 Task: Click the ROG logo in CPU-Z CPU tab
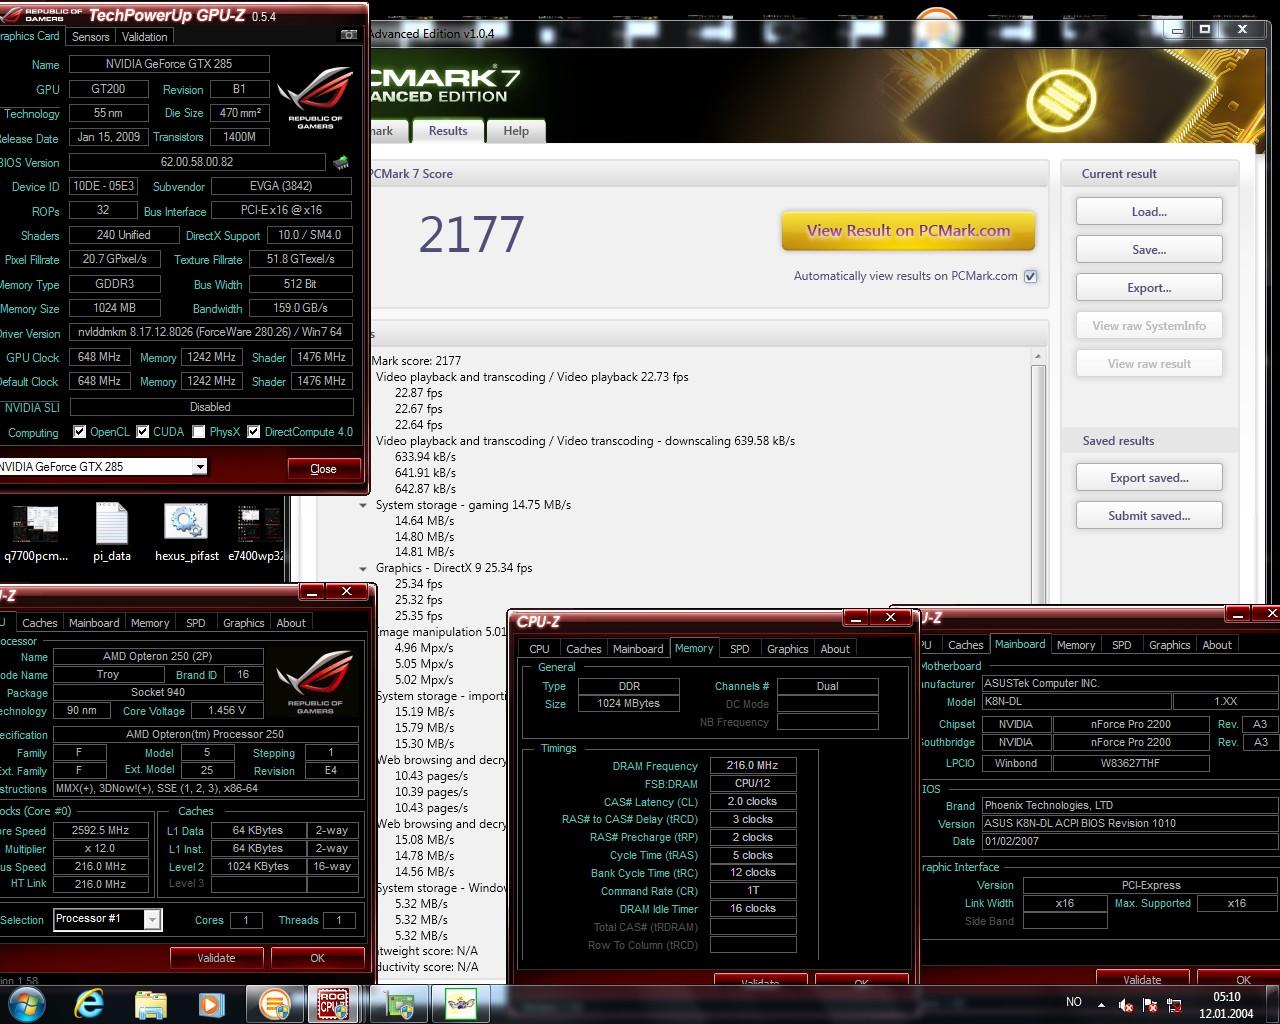point(315,682)
